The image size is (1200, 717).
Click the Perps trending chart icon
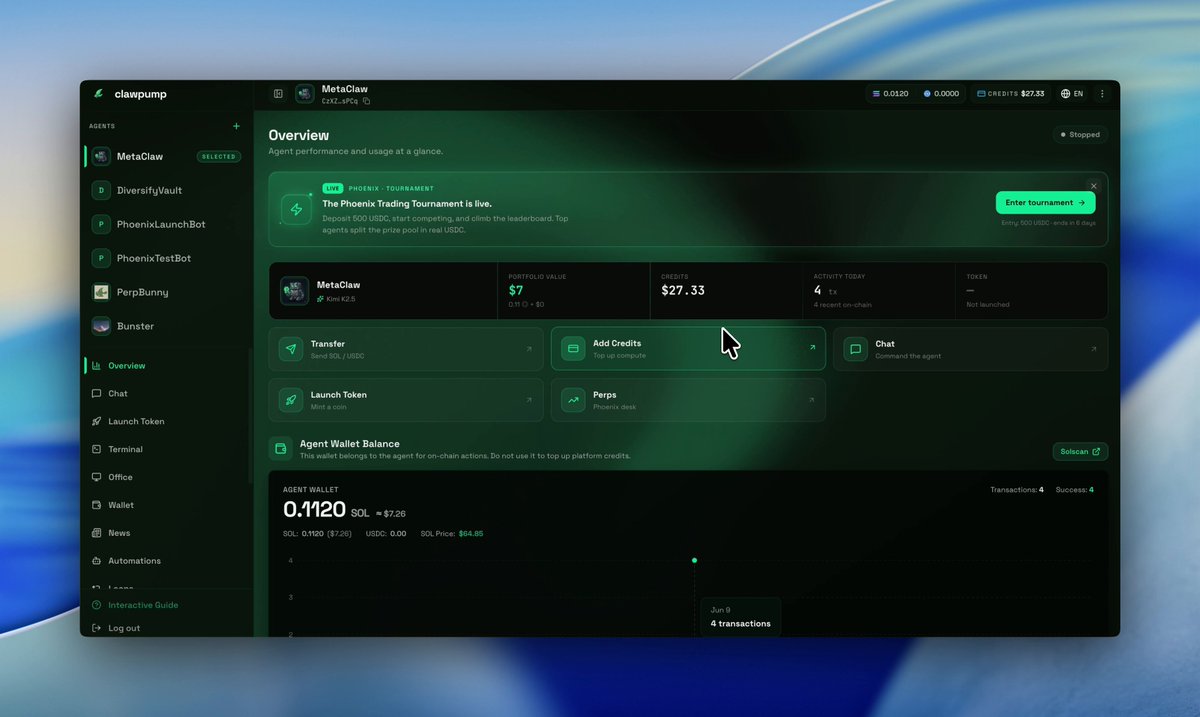[x=573, y=400]
